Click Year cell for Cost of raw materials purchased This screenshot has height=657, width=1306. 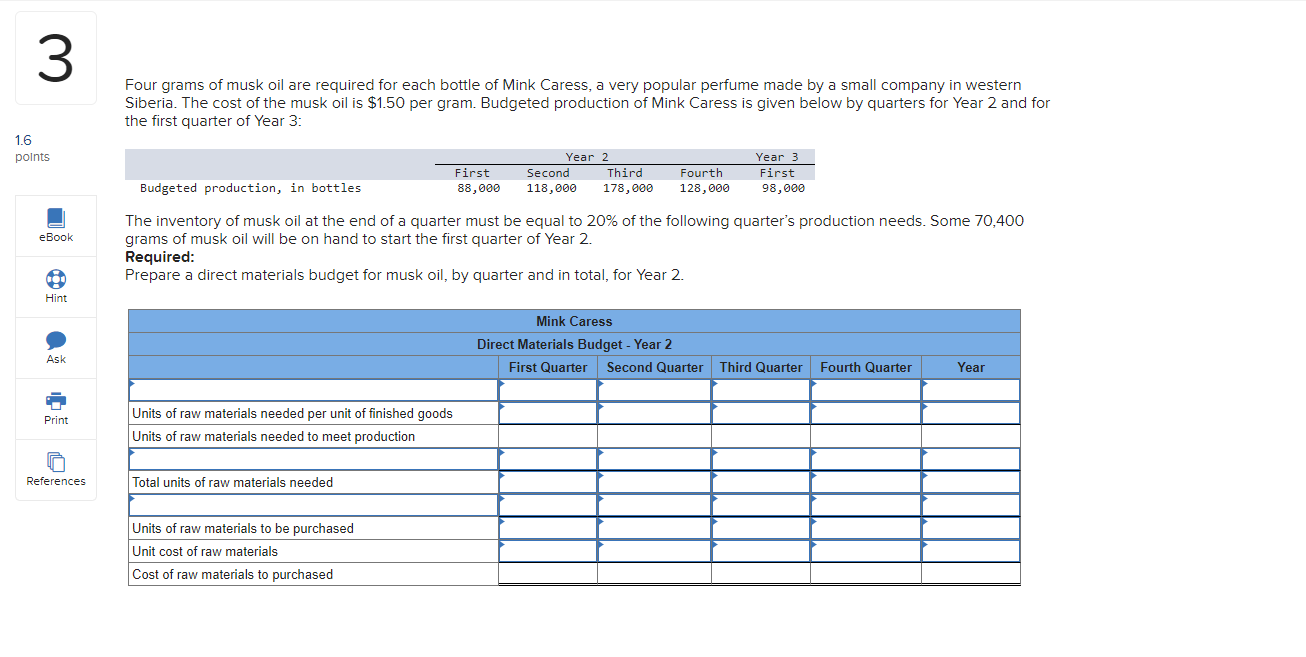971,574
